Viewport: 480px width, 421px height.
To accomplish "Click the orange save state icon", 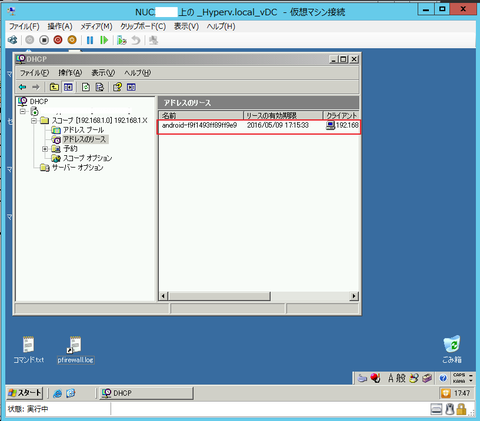I will pyautogui.click(x=72, y=40).
